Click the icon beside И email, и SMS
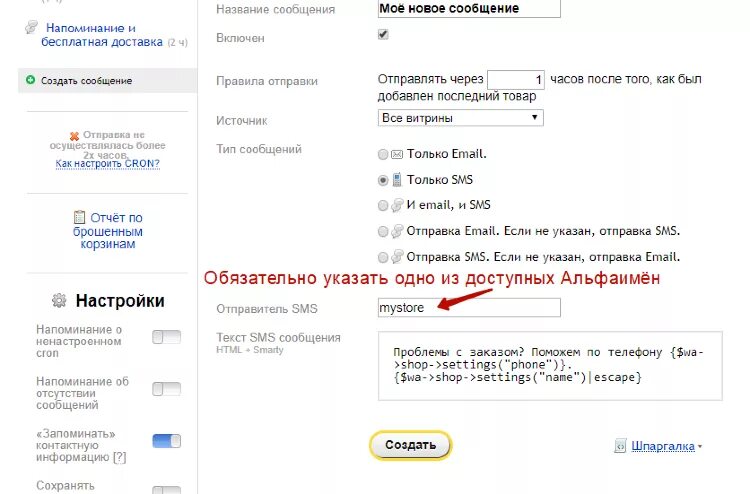The image size is (750, 494). [397, 205]
